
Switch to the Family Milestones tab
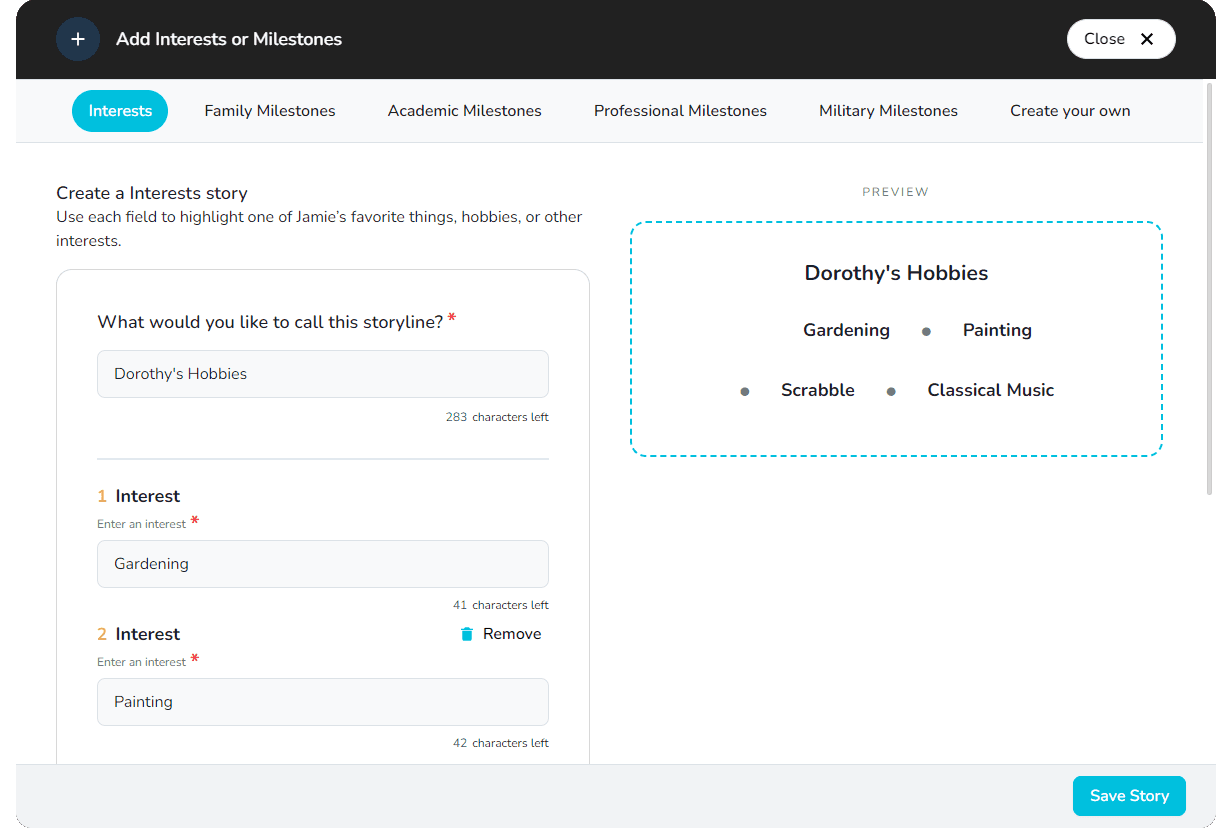point(270,111)
